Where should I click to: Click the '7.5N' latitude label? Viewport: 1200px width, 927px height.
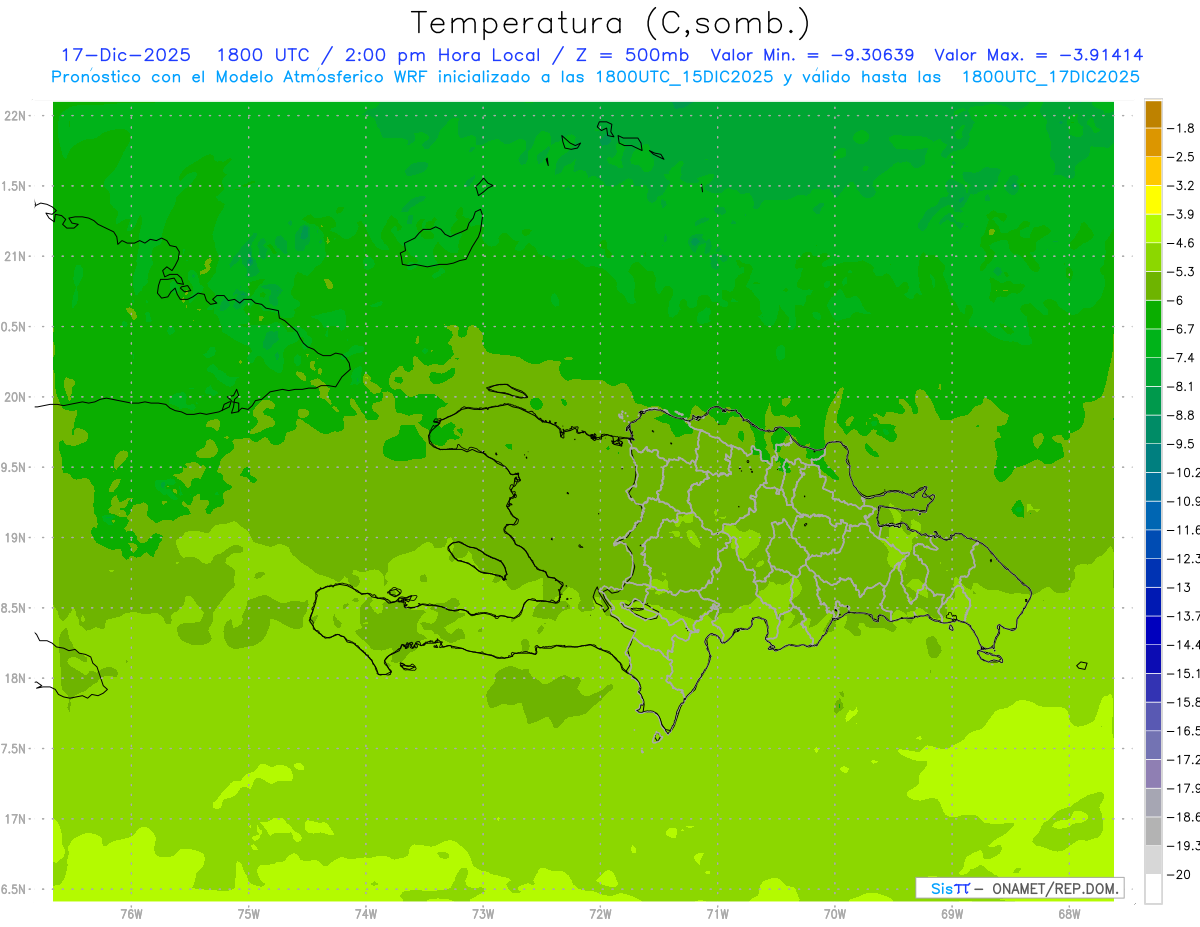[x=14, y=749]
